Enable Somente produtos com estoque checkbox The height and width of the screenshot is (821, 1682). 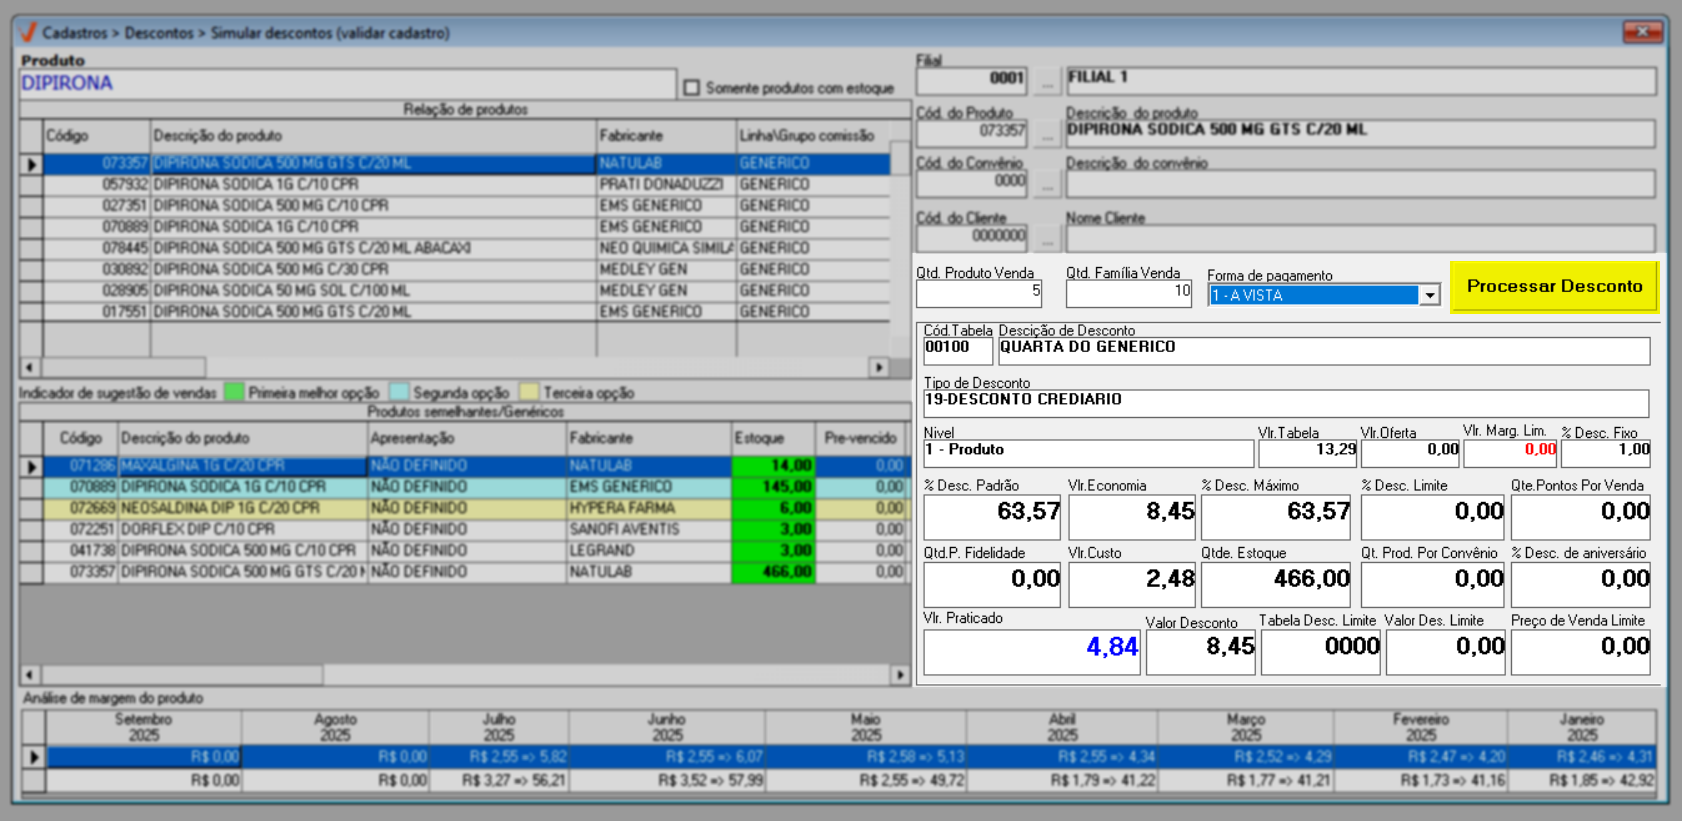point(691,88)
